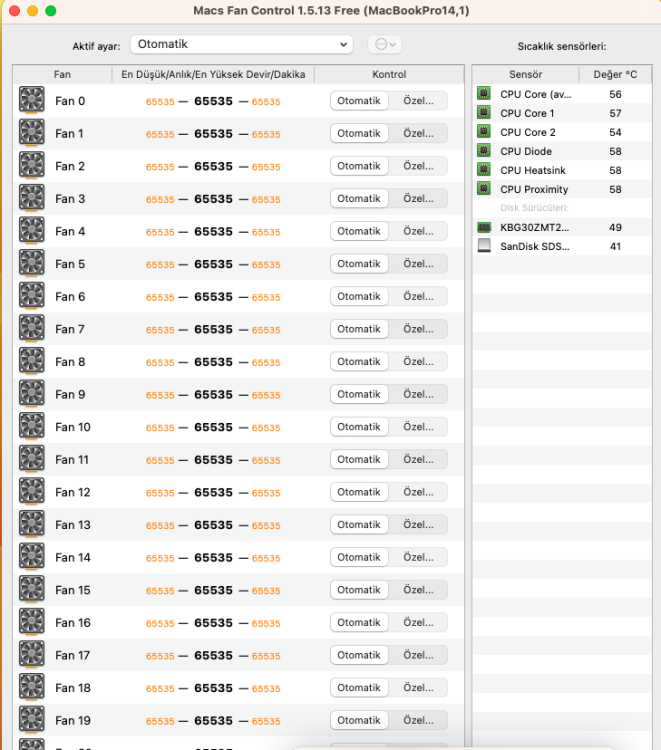This screenshot has width=661, height=750.
Task: Click the Fan 0 fan icon
Action: (x=32, y=100)
